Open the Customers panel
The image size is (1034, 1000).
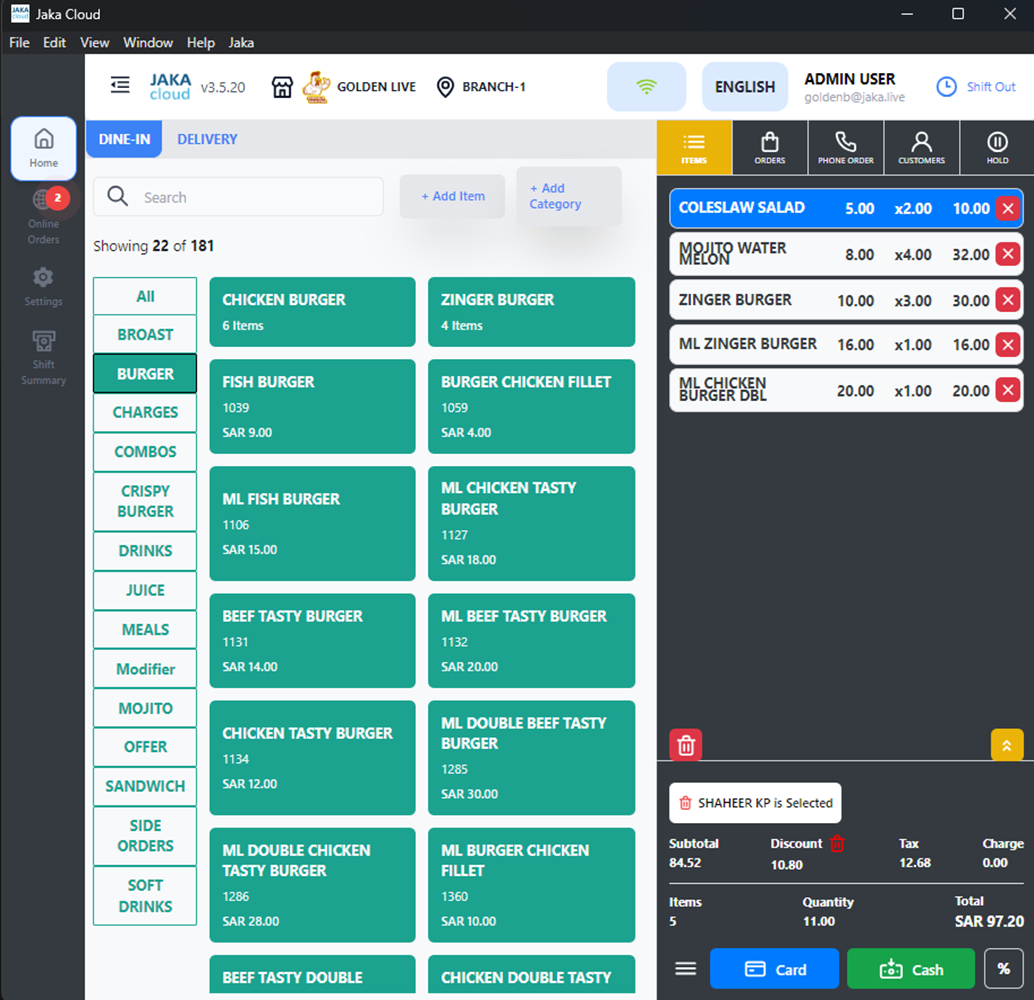[x=921, y=148]
